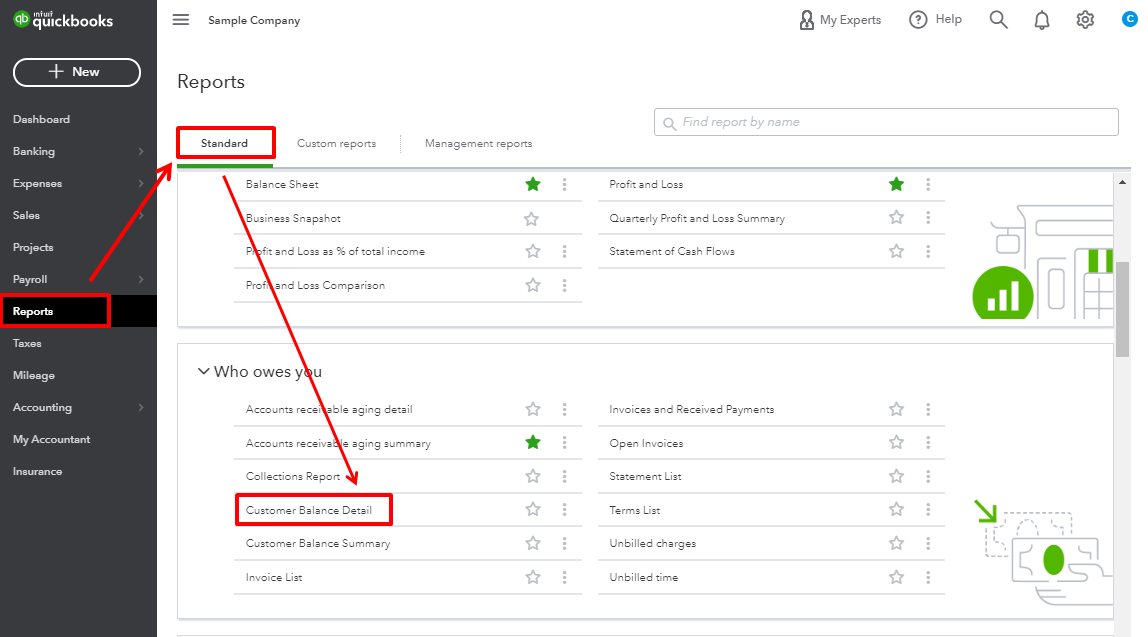The height and width of the screenshot is (637, 1148).
Task: Favorite the Customer Balance Detail report
Action: (x=533, y=509)
